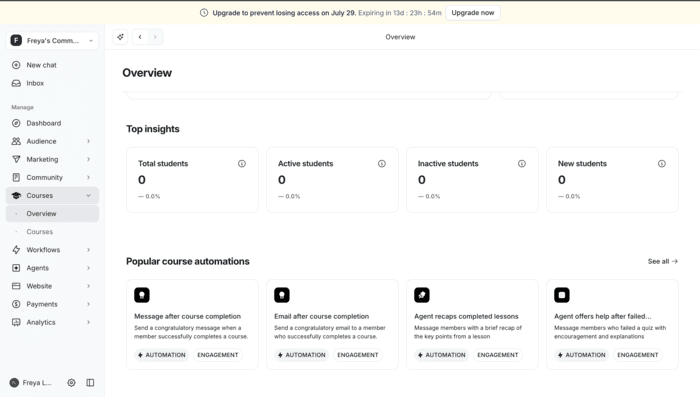Viewport: 700px width, 397px height.
Task: Click ENGAGEMENT tag on Email after completion card
Action: point(358,355)
